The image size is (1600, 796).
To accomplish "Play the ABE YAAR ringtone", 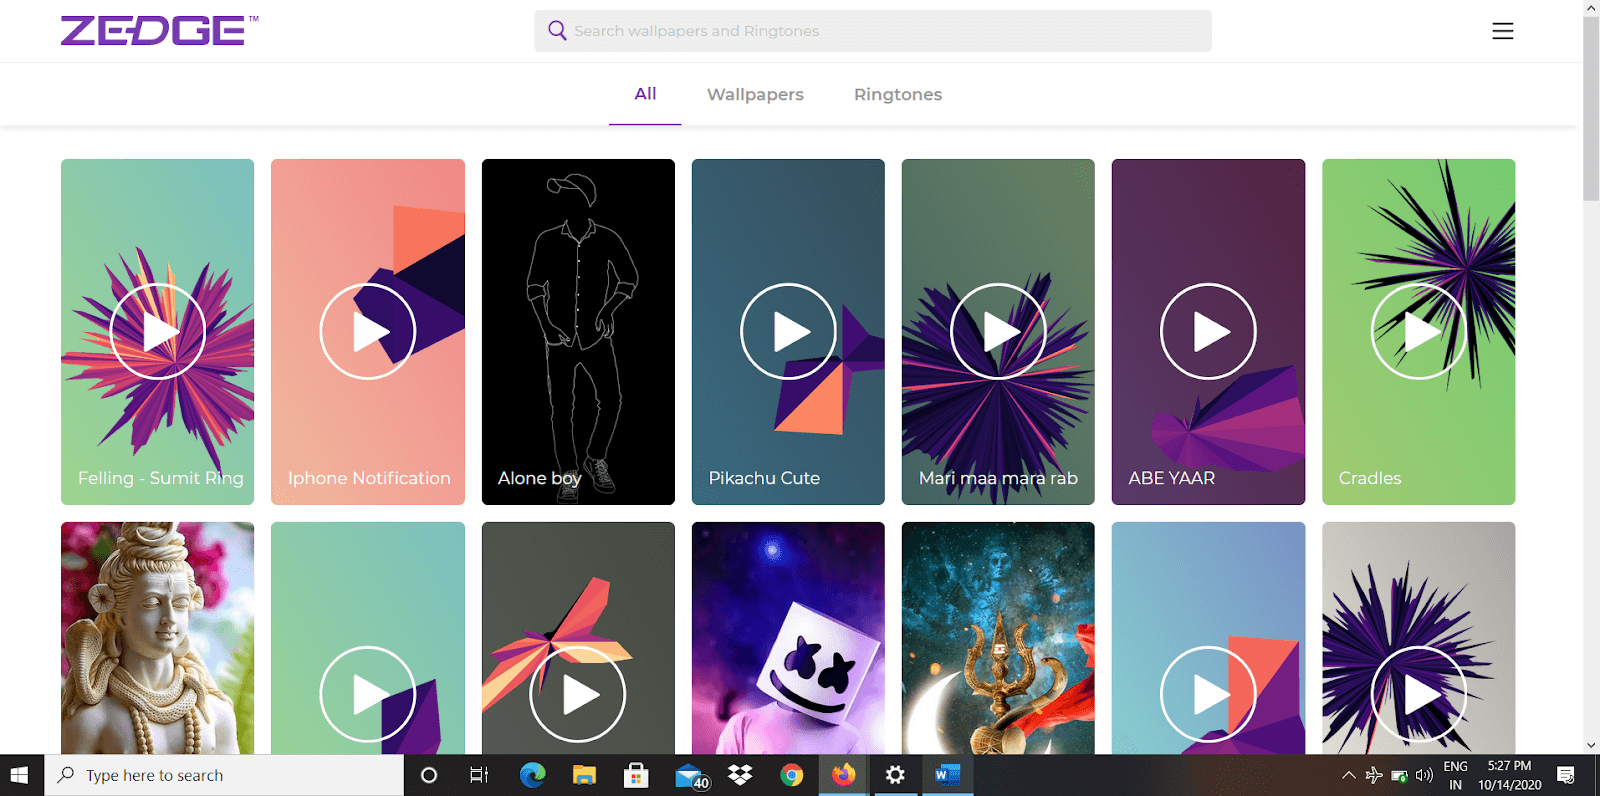I will pos(1208,331).
